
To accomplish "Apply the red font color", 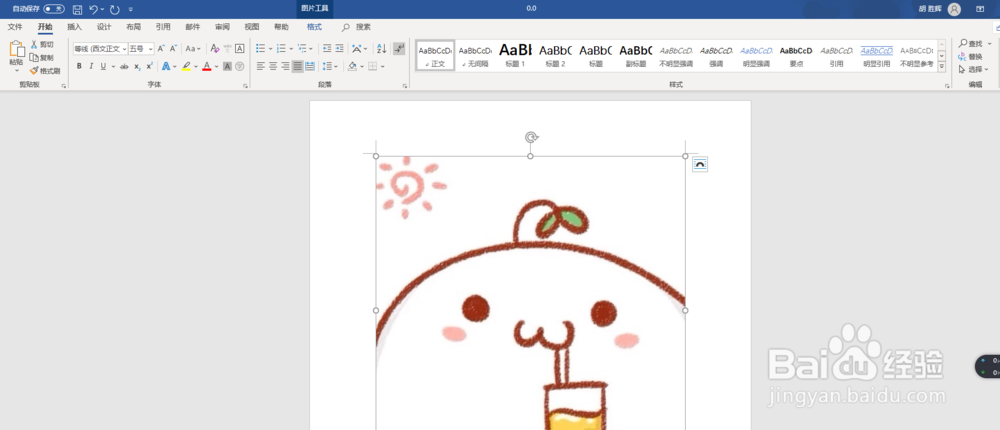I will click(x=206, y=66).
